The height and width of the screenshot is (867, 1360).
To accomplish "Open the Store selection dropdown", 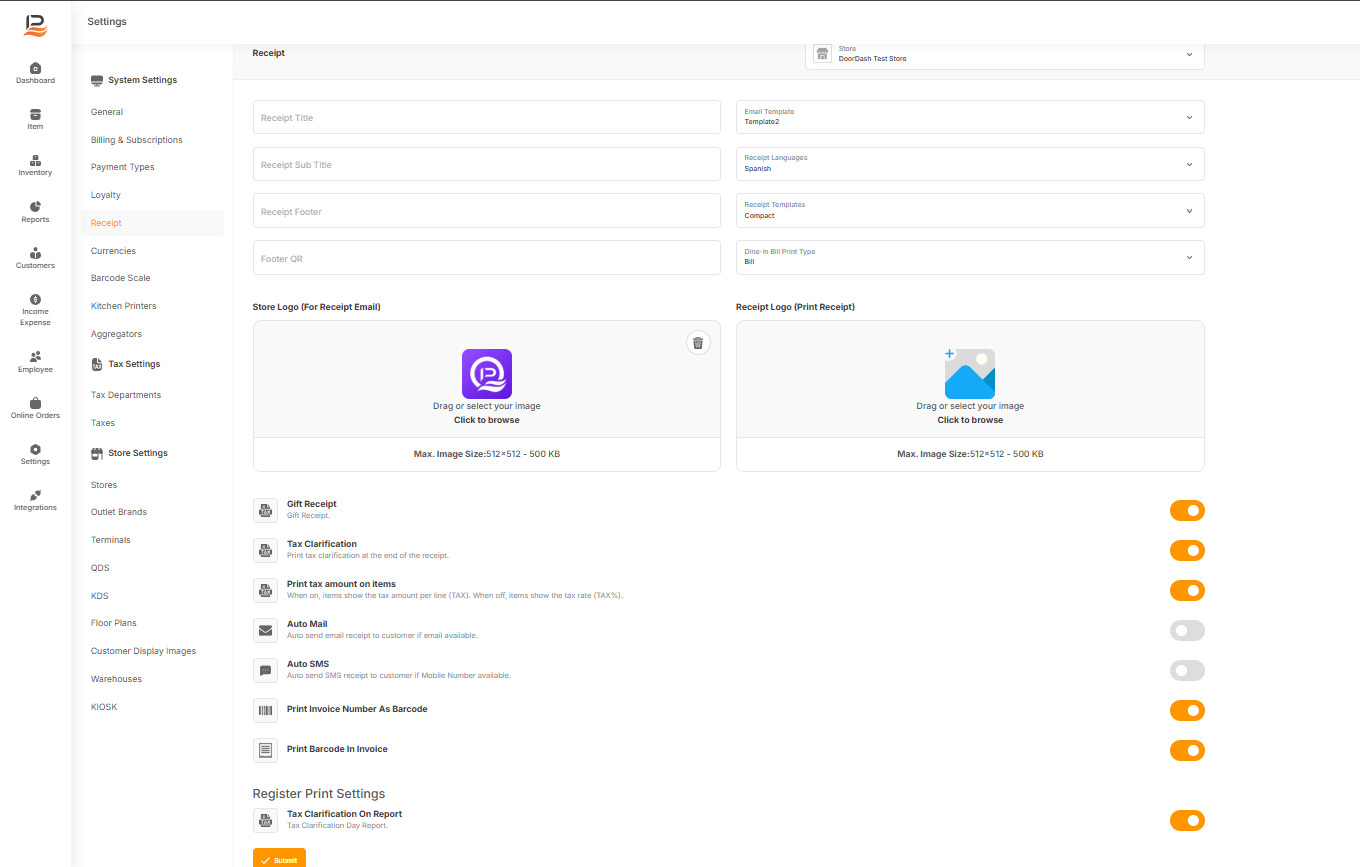I will (x=1005, y=54).
